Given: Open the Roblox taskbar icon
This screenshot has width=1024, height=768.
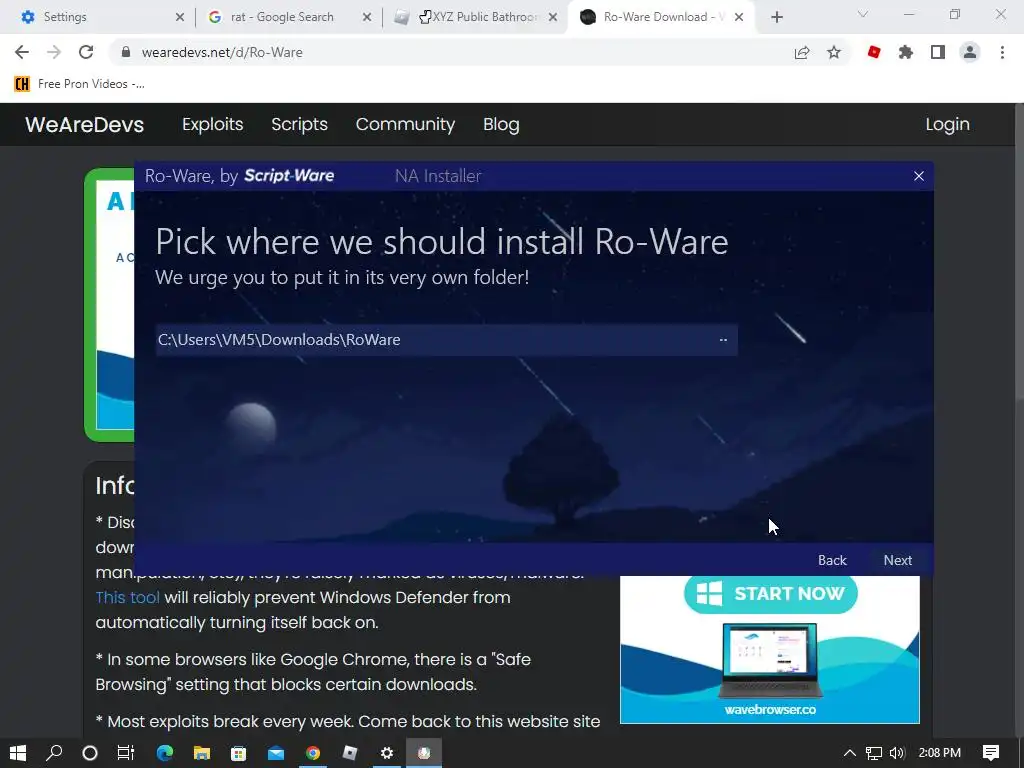Looking at the screenshot, I should click(350, 753).
